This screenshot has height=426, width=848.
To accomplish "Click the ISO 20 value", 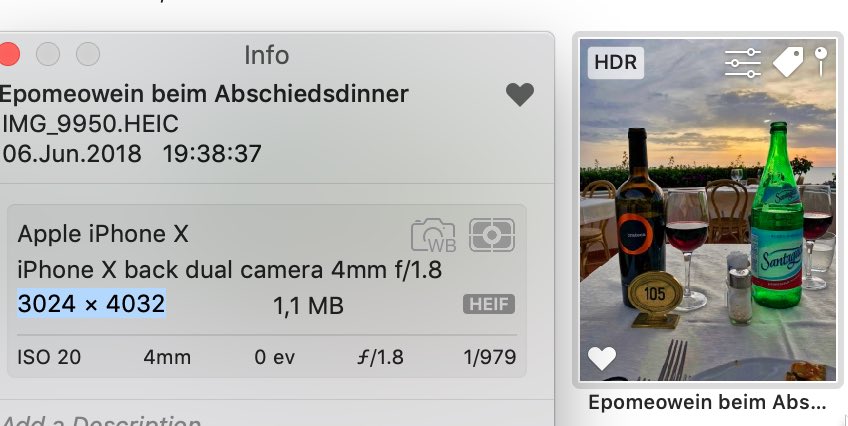I will coord(50,357).
